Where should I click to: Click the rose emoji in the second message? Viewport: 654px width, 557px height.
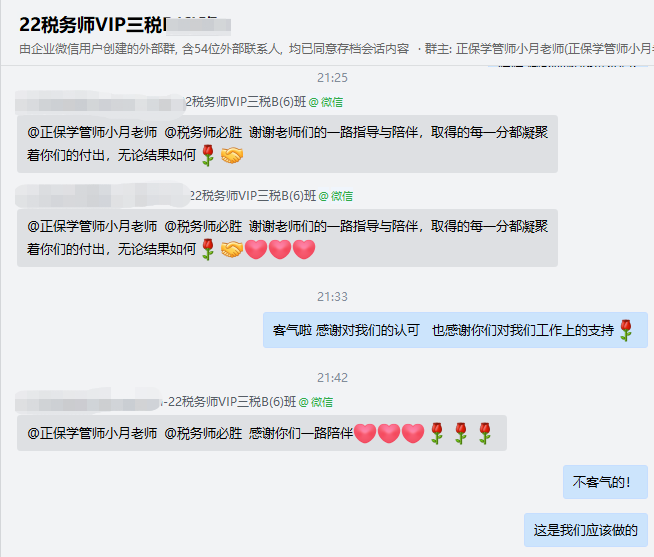pos(208,250)
